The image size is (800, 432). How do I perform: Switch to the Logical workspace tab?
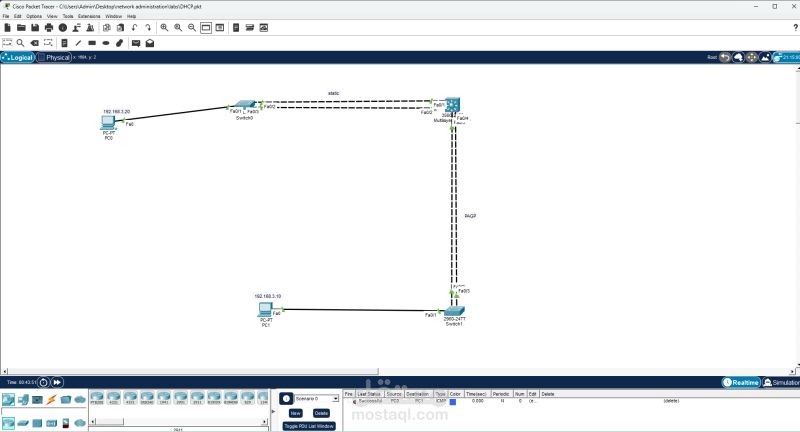17,57
